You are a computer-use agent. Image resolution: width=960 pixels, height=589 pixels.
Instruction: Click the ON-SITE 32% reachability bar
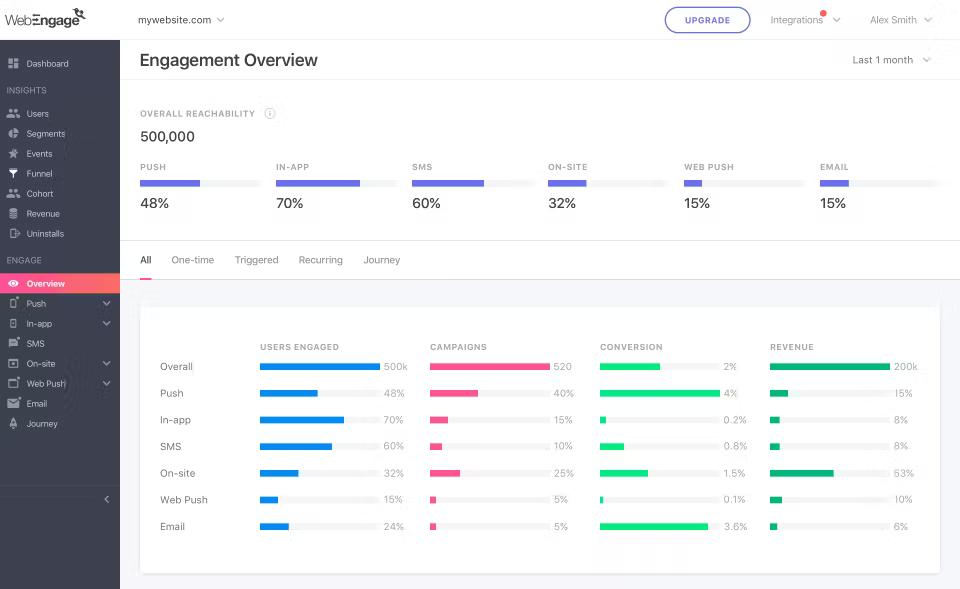[608, 183]
